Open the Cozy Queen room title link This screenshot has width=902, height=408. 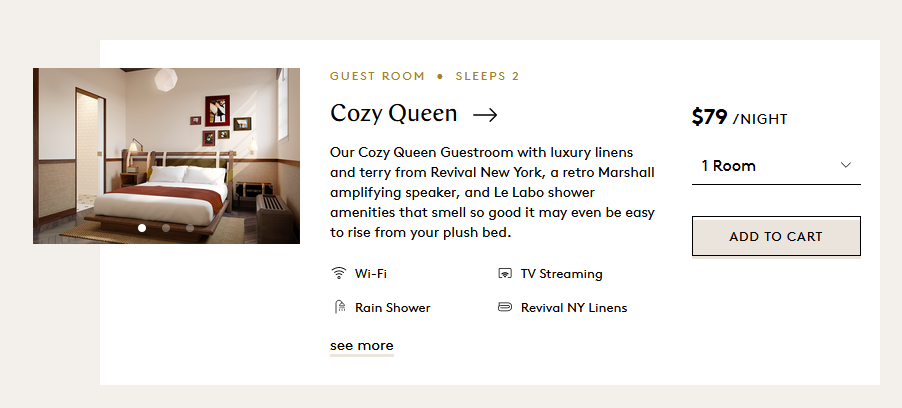[x=394, y=114]
